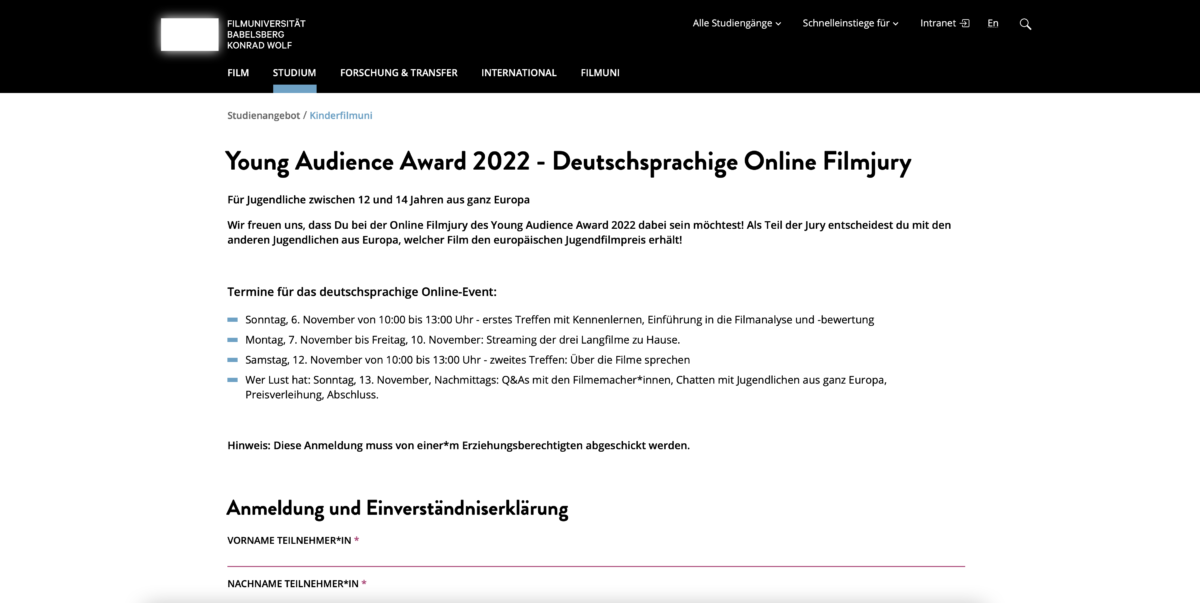Switch the site language to En

[x=993, y=23]
